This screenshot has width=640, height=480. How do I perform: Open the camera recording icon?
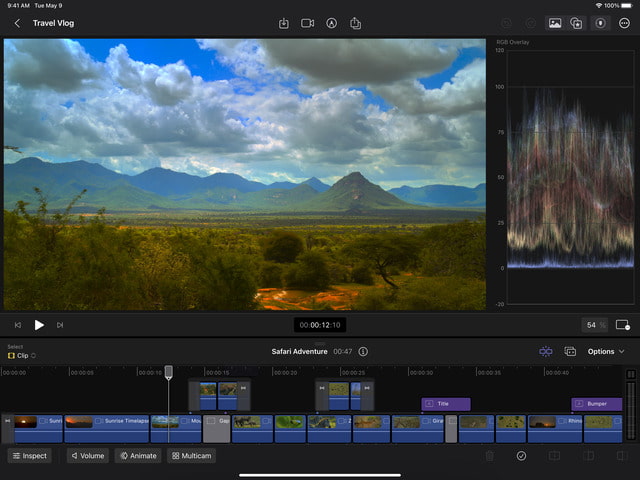(x=308, y=23)
